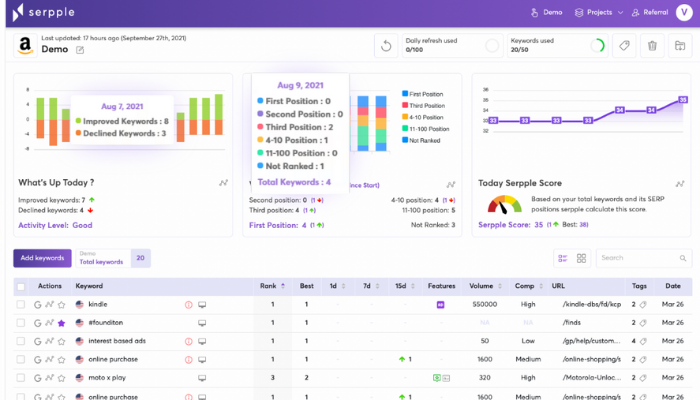Click the refresh rankings icon
This screenshot has width=700, height=400.
point(386,45)
